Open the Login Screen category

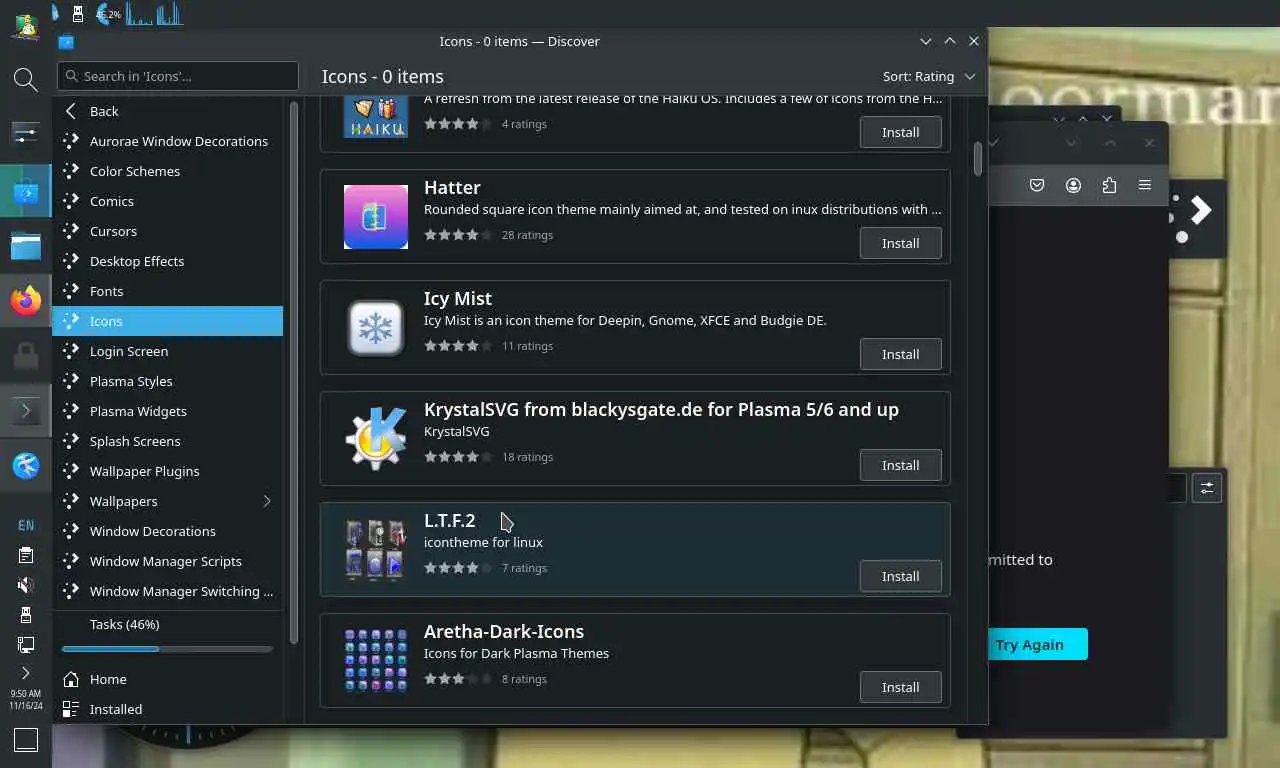coord(168,351)
